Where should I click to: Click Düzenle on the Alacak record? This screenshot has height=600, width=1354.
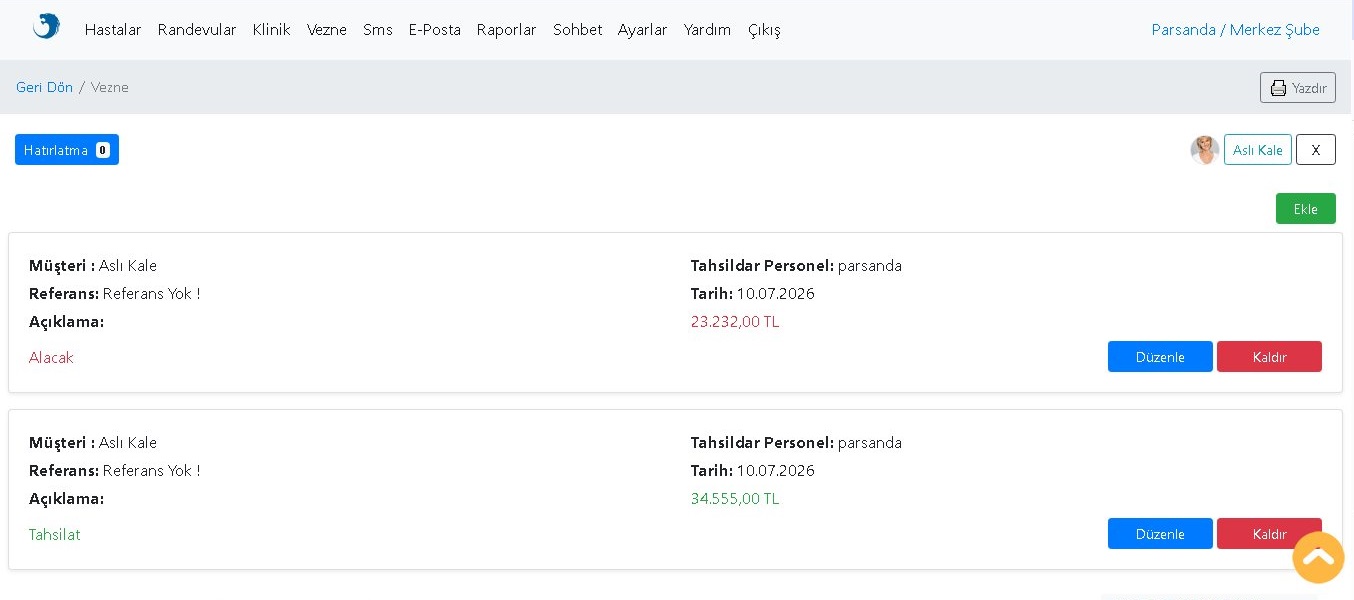pyautogui.click(x=1160, y=357)
